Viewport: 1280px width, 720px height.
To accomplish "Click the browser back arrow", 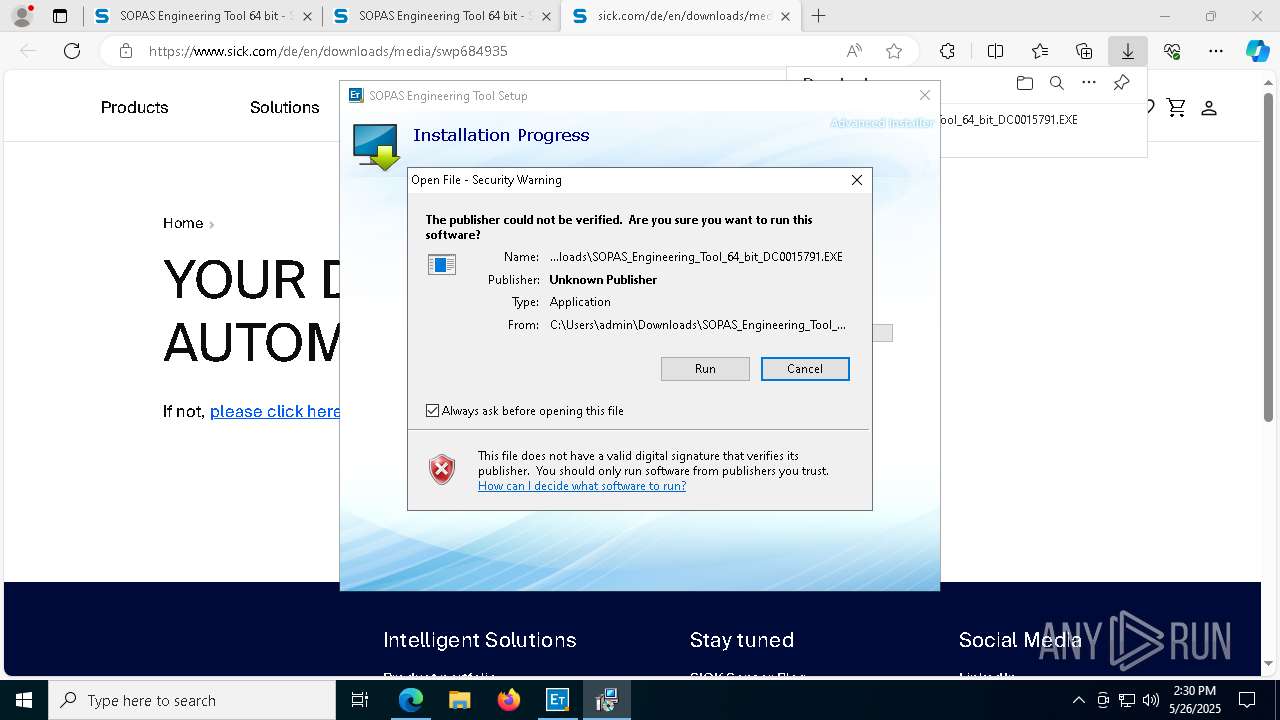I will [28, 51].
